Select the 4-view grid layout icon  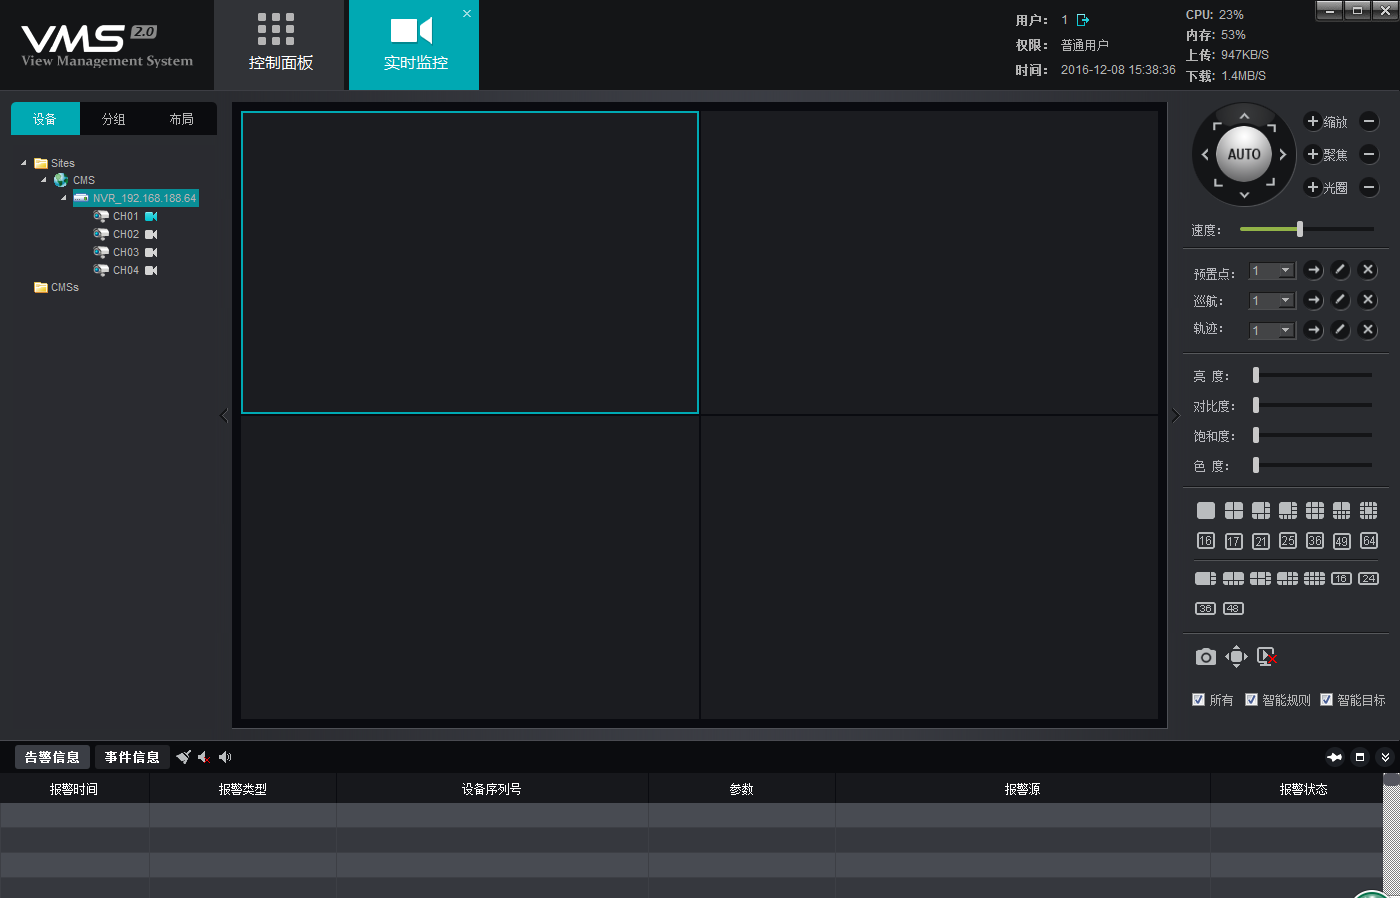point(1234,510)
